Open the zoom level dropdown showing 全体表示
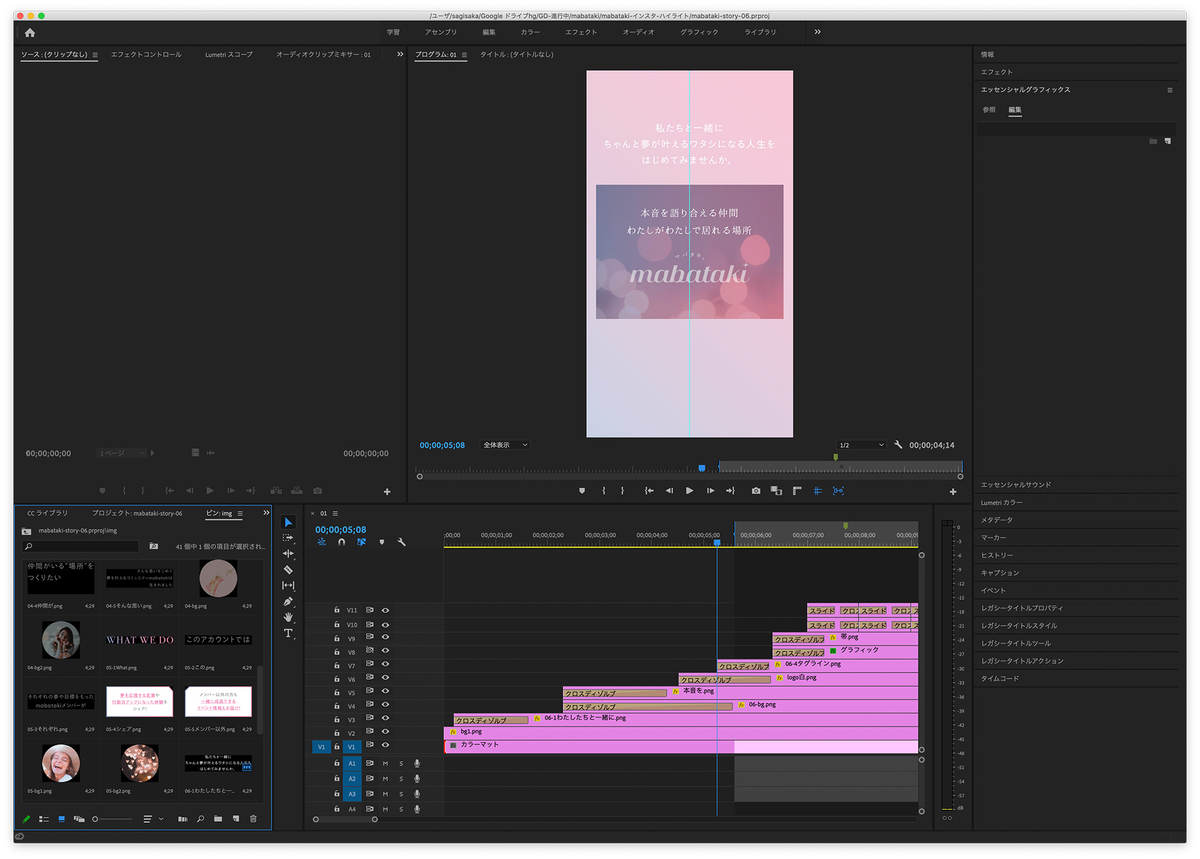Screen dimensions: 1200x859 point(505,445)
